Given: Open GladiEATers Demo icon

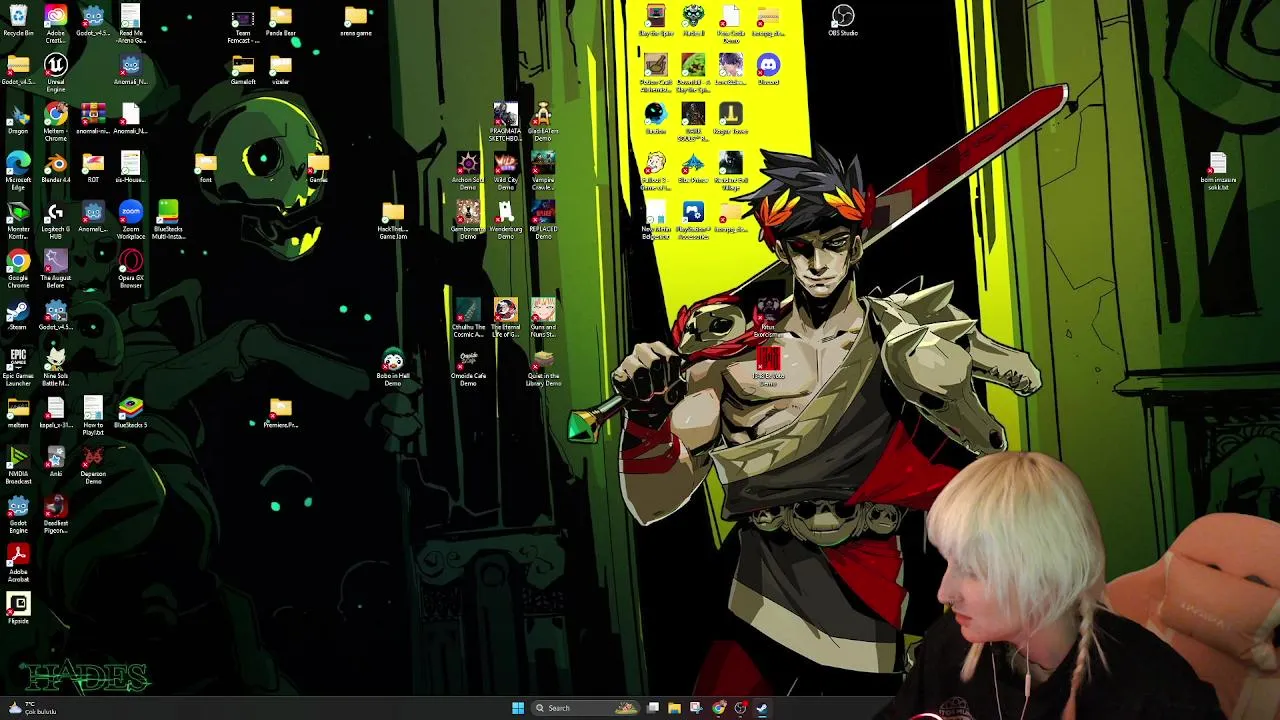Looking at the screenshot, I should pyautogui.click(x=543, y=122).
